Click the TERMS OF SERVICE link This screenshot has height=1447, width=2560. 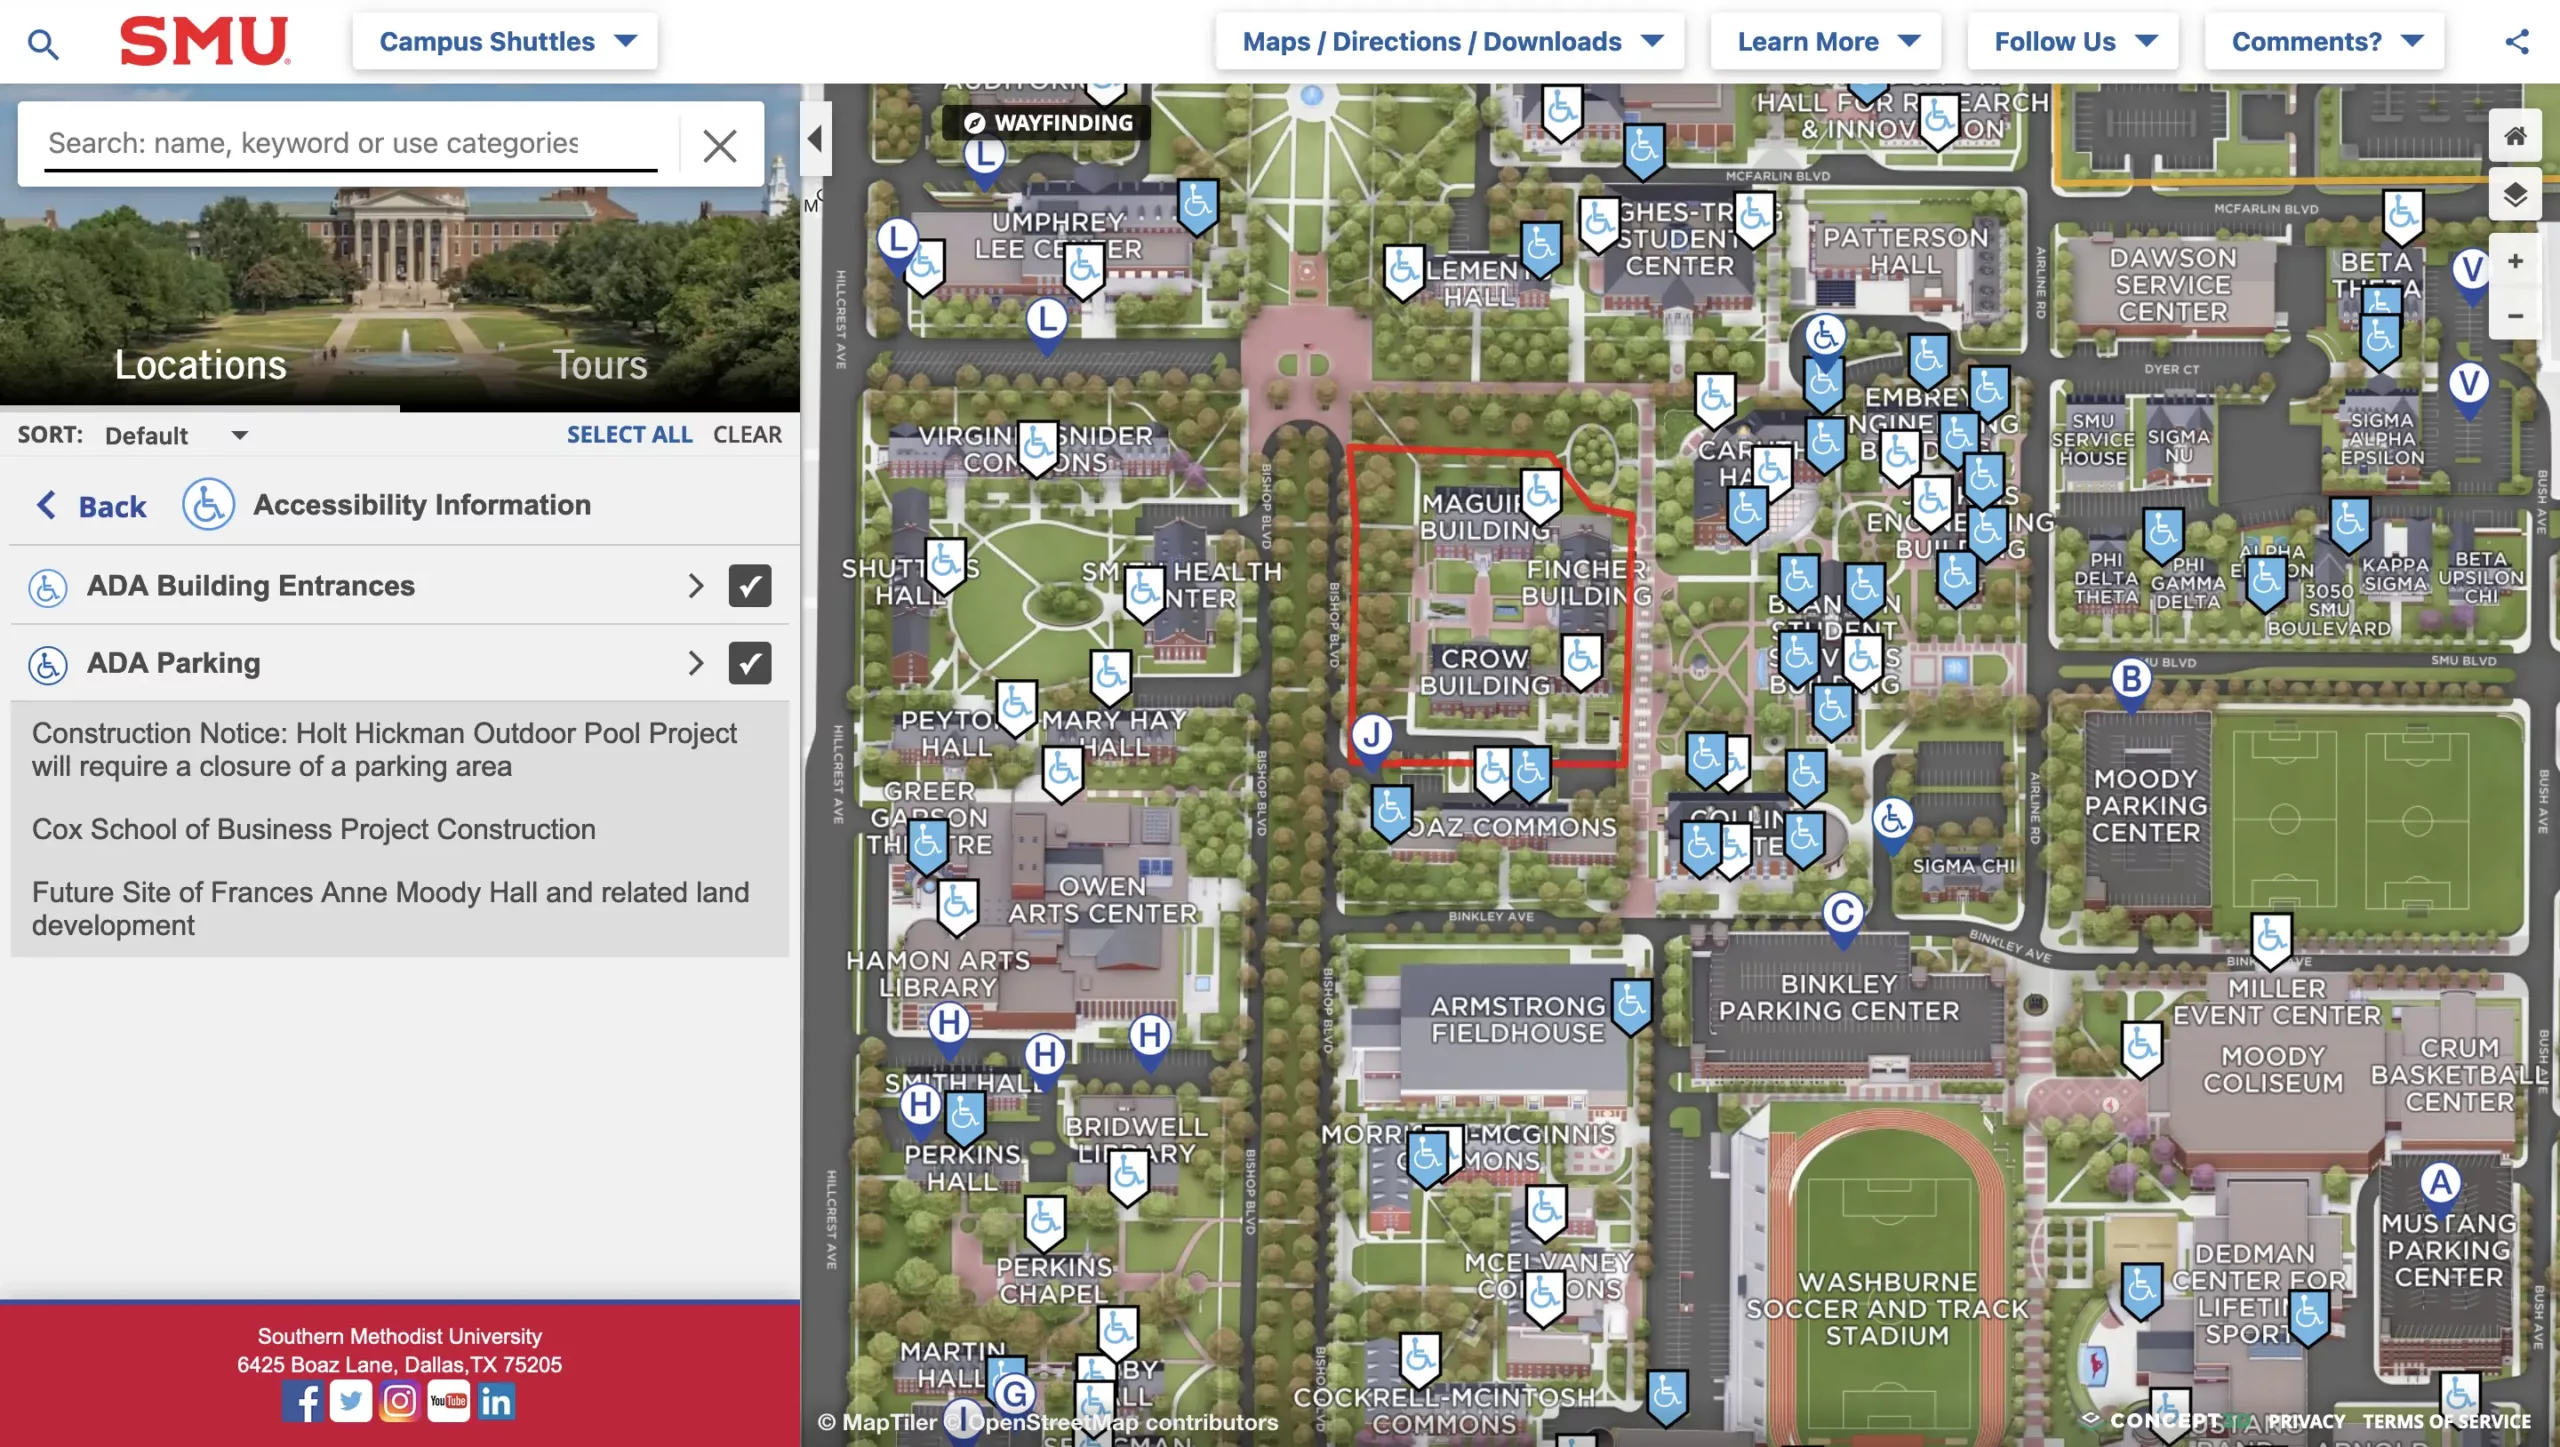[x=2446, y=1421]
